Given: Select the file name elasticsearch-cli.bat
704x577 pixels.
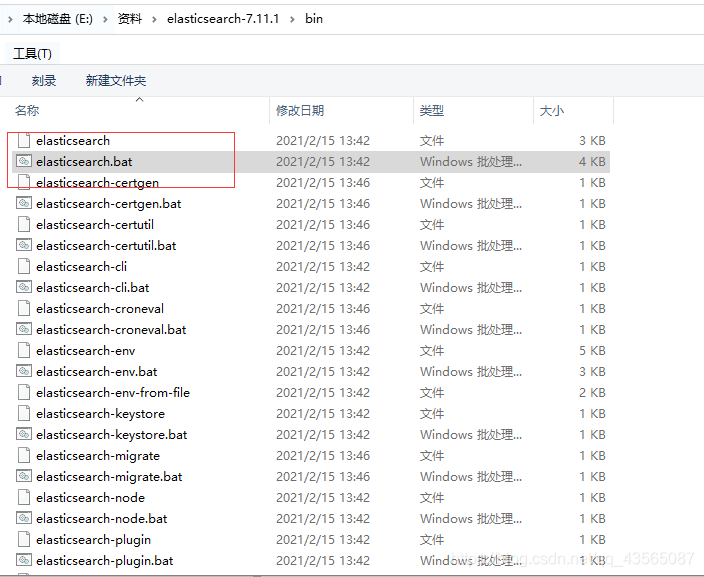Looking at the screenshot, I should tap(92, 288).
